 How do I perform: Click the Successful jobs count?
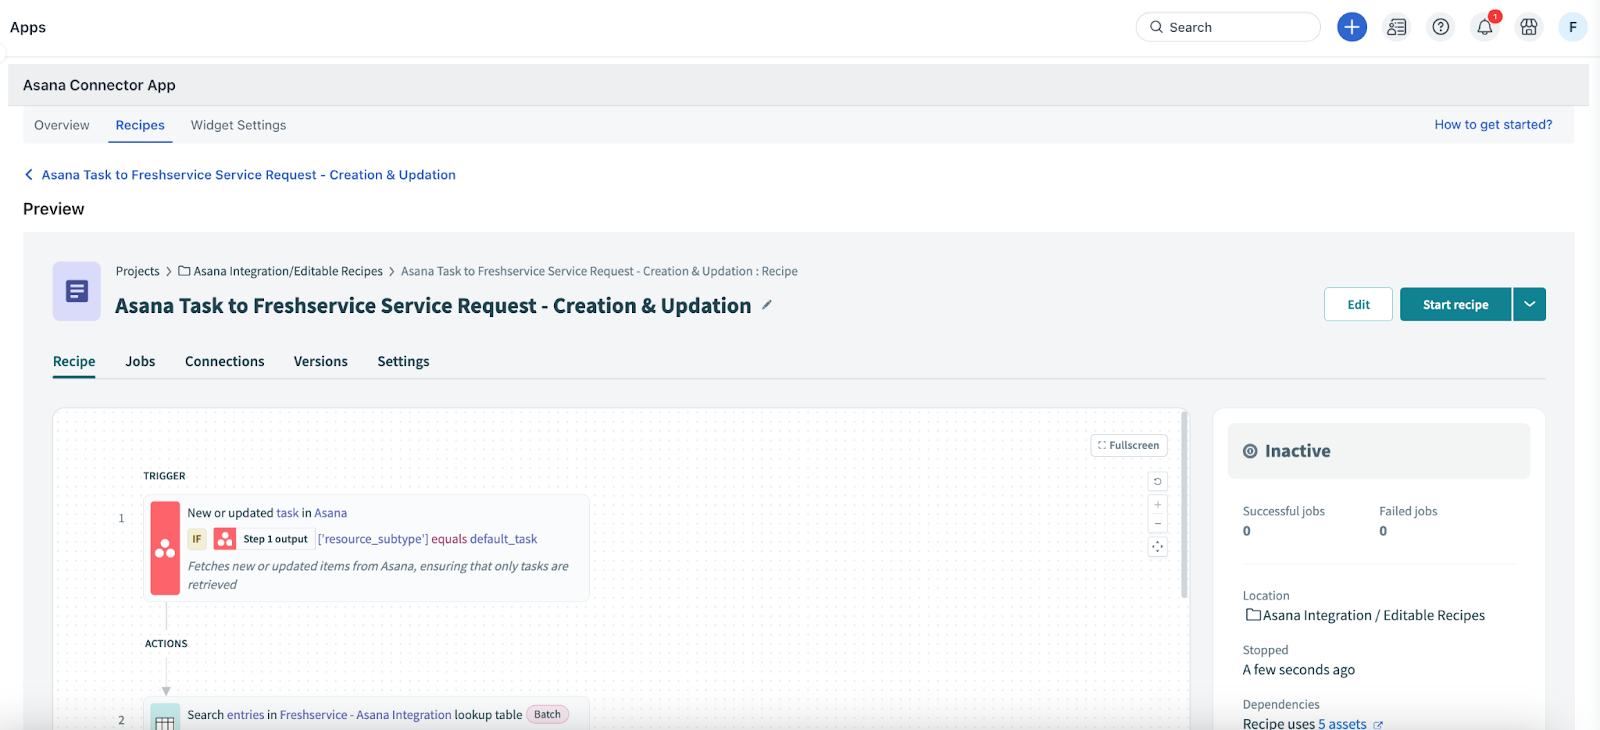point(1247,531)
